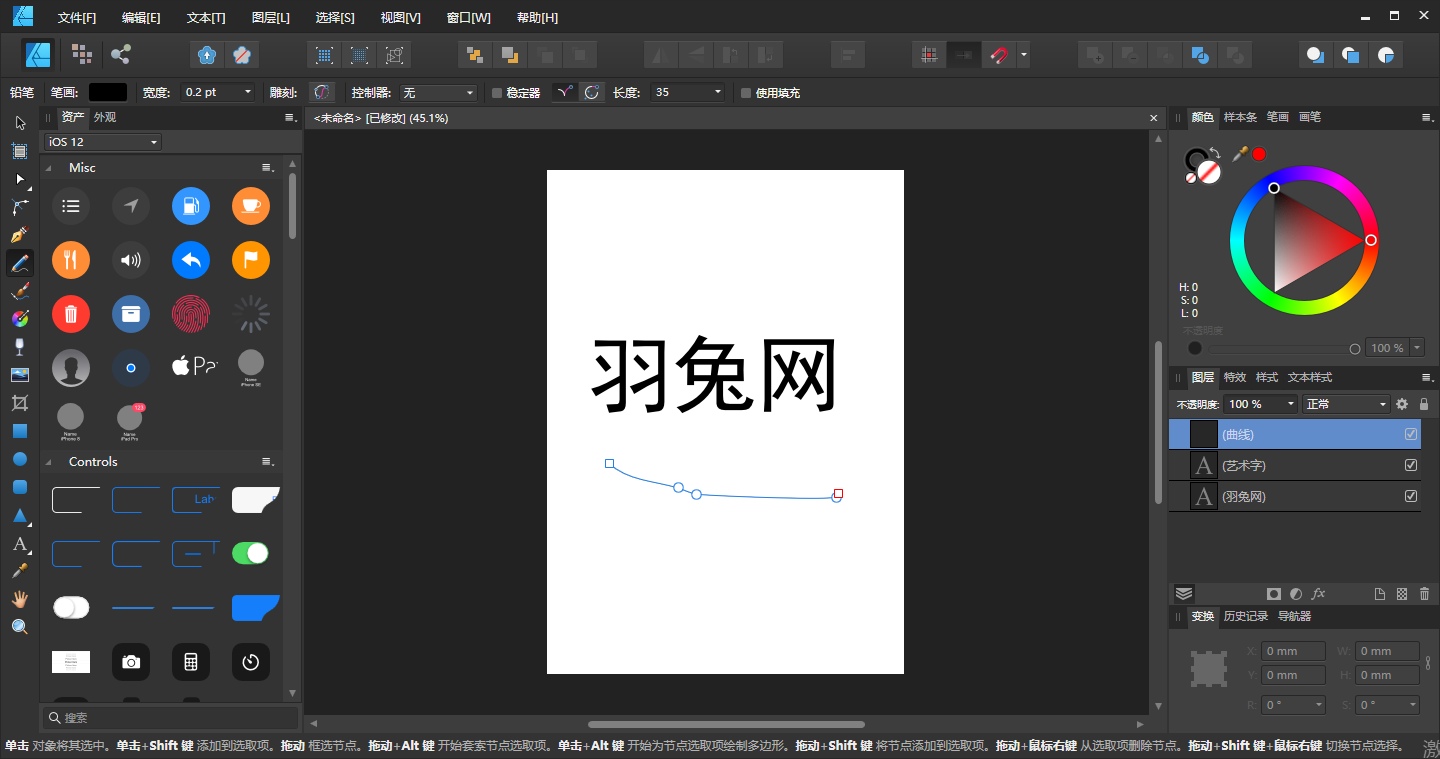Lock layer with padlock icon
1440x759 pixels.
point(1424,404)
